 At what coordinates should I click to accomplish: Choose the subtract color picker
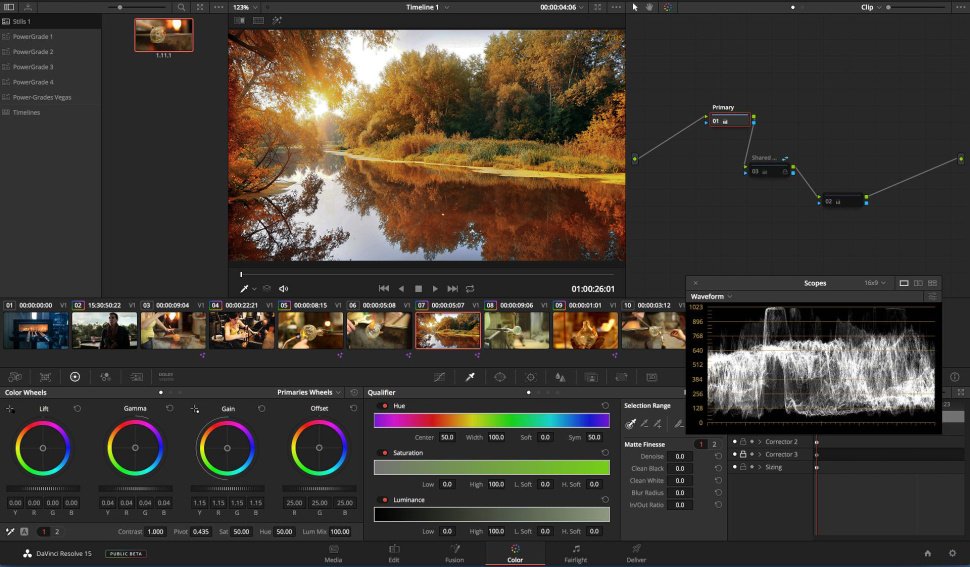644,424
